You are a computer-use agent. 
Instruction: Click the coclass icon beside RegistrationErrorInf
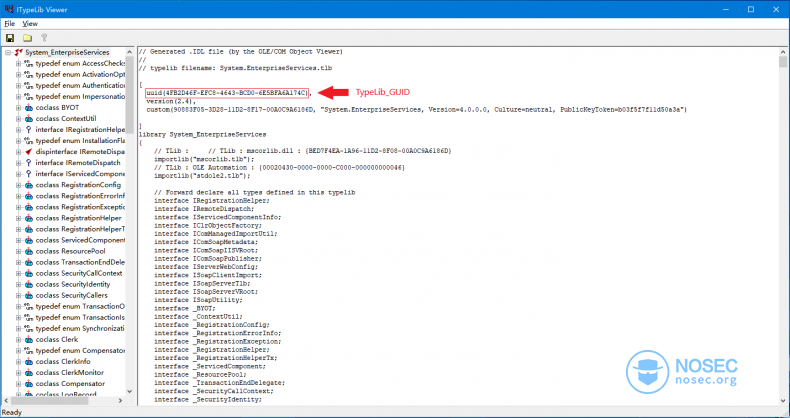click(29, 196)
